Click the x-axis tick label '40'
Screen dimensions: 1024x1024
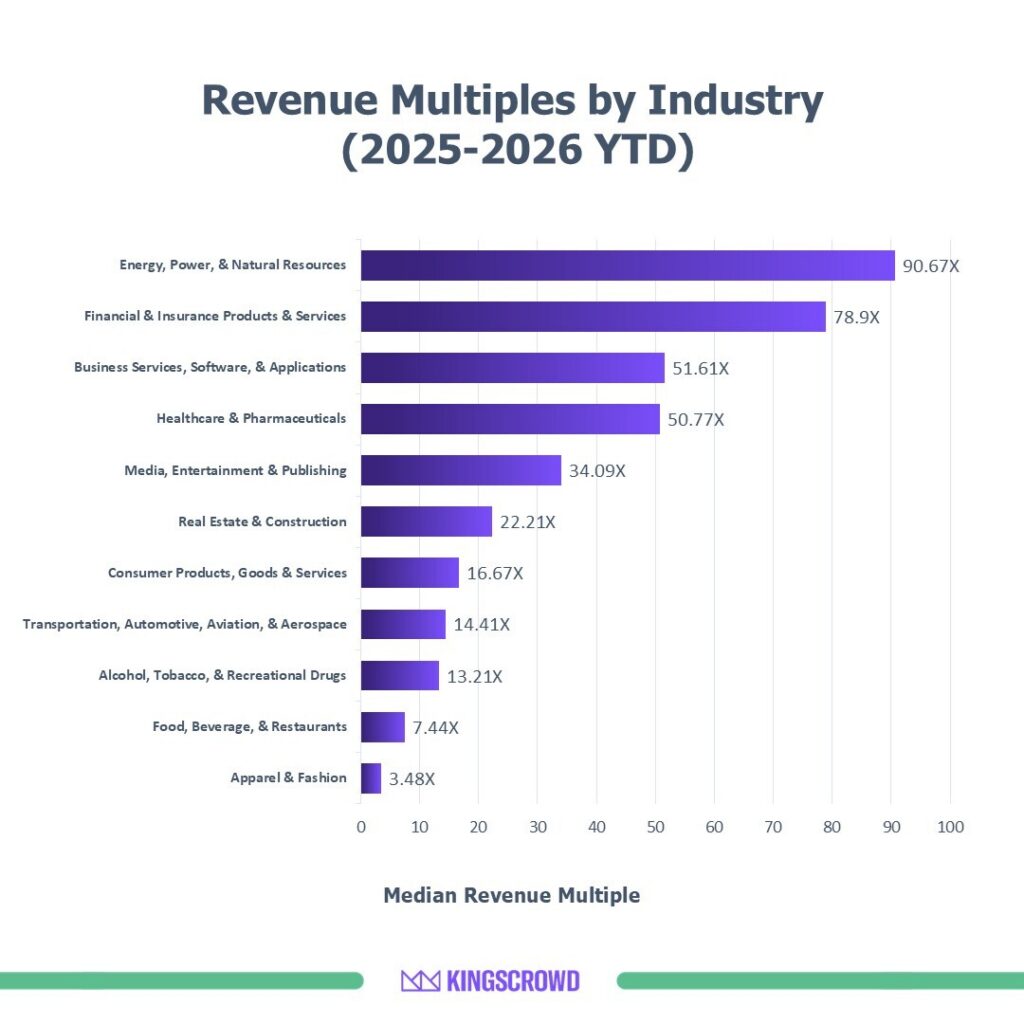(597, 827)
